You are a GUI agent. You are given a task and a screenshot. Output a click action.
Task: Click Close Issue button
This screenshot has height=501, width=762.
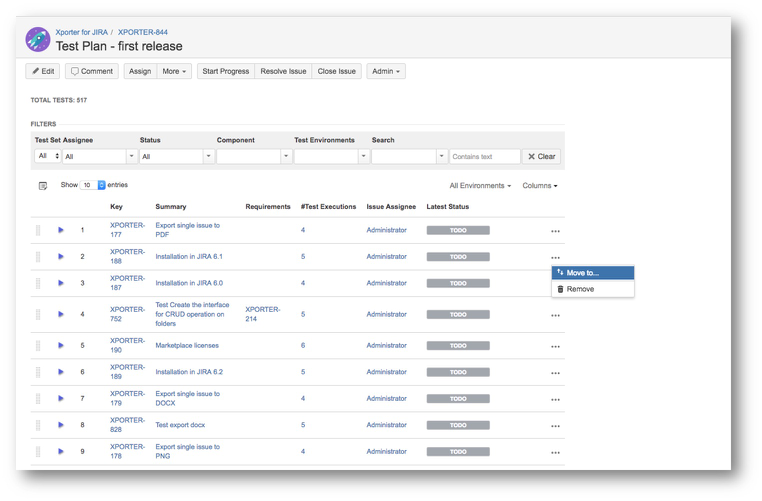click(x=336, y=71)
